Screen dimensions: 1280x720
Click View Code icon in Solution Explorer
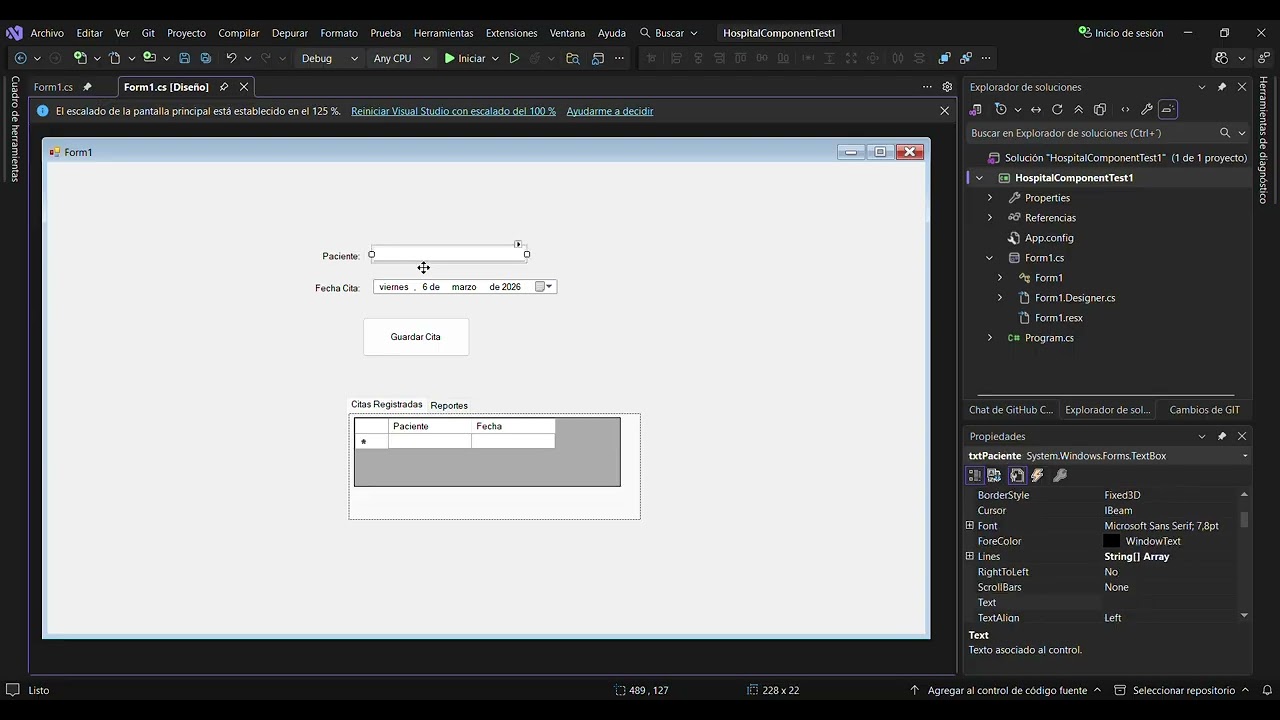[x=1125, y=109]
